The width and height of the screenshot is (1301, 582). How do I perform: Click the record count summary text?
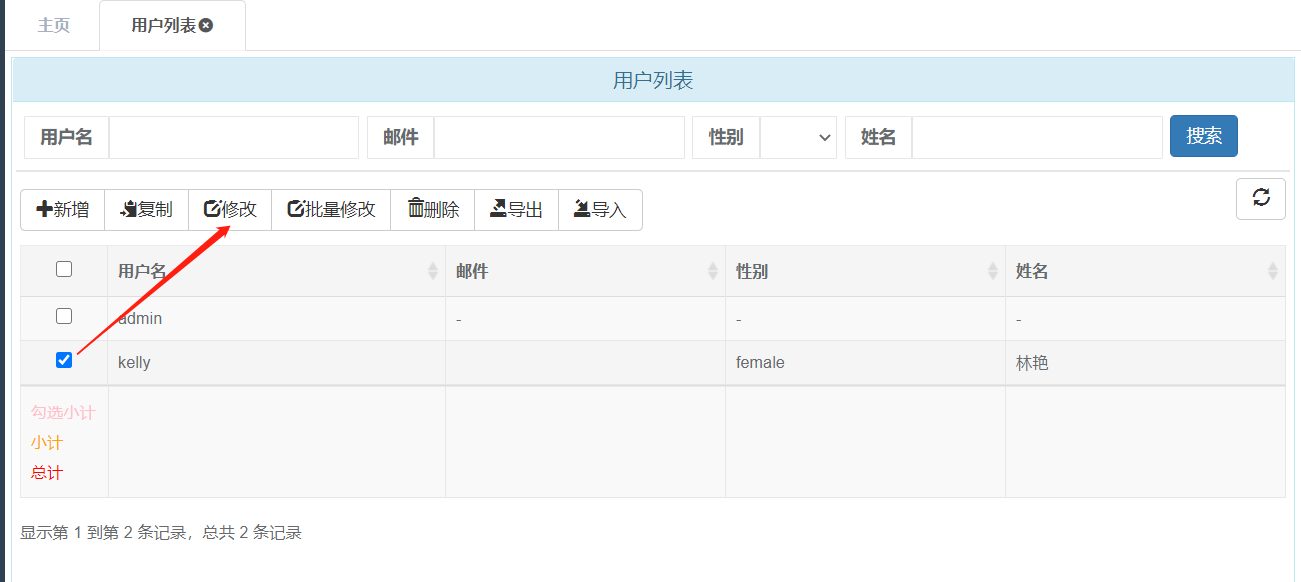coord(161,533)
